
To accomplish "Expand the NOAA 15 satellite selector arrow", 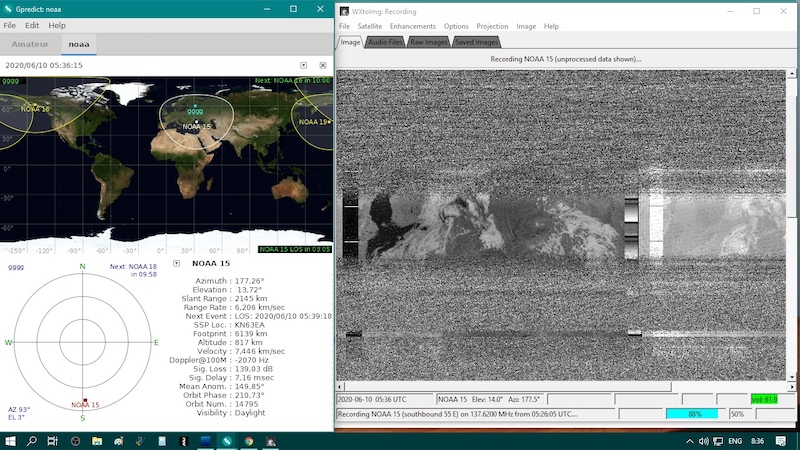I will pos(176,264).
